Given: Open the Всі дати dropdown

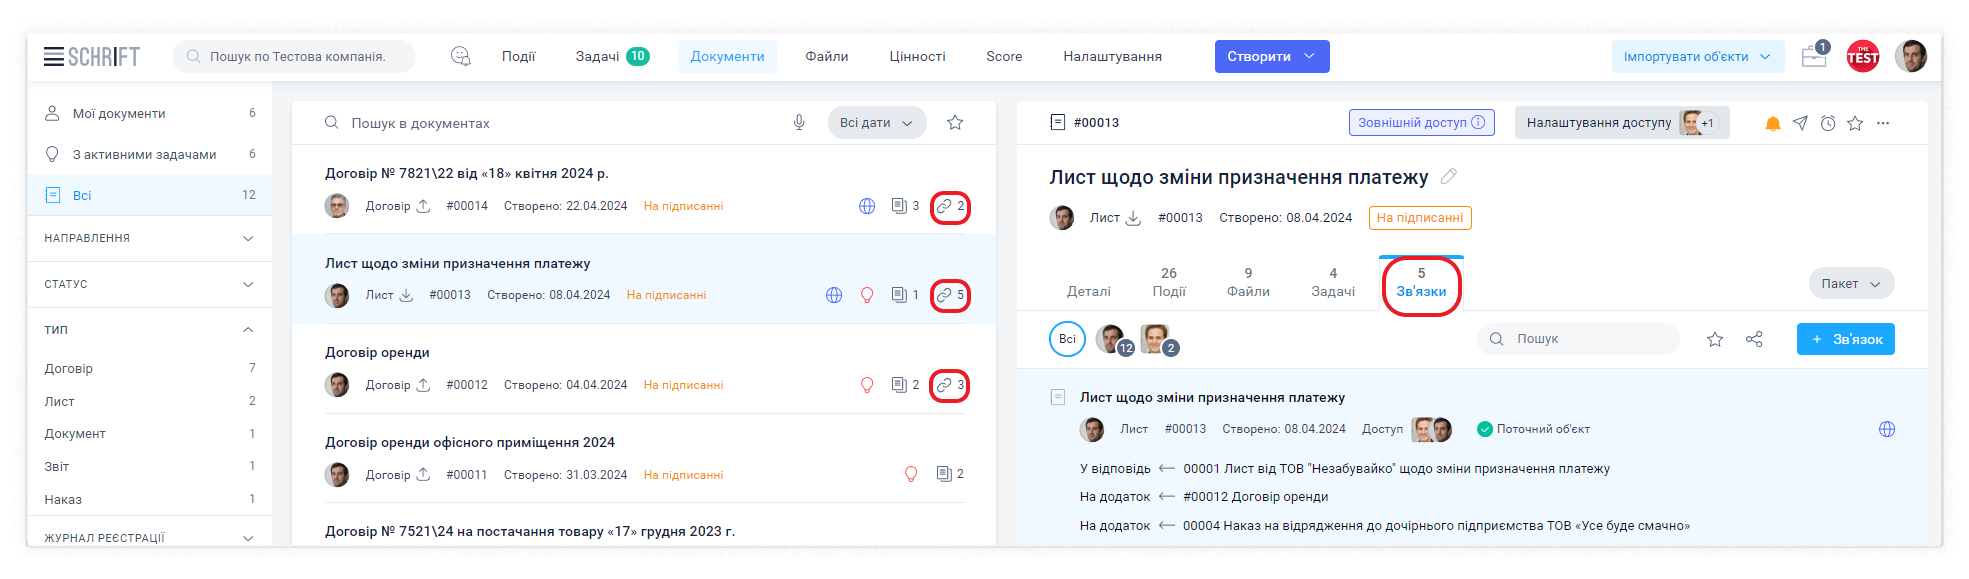Looking at the screenshot, I should coord(876,123).
